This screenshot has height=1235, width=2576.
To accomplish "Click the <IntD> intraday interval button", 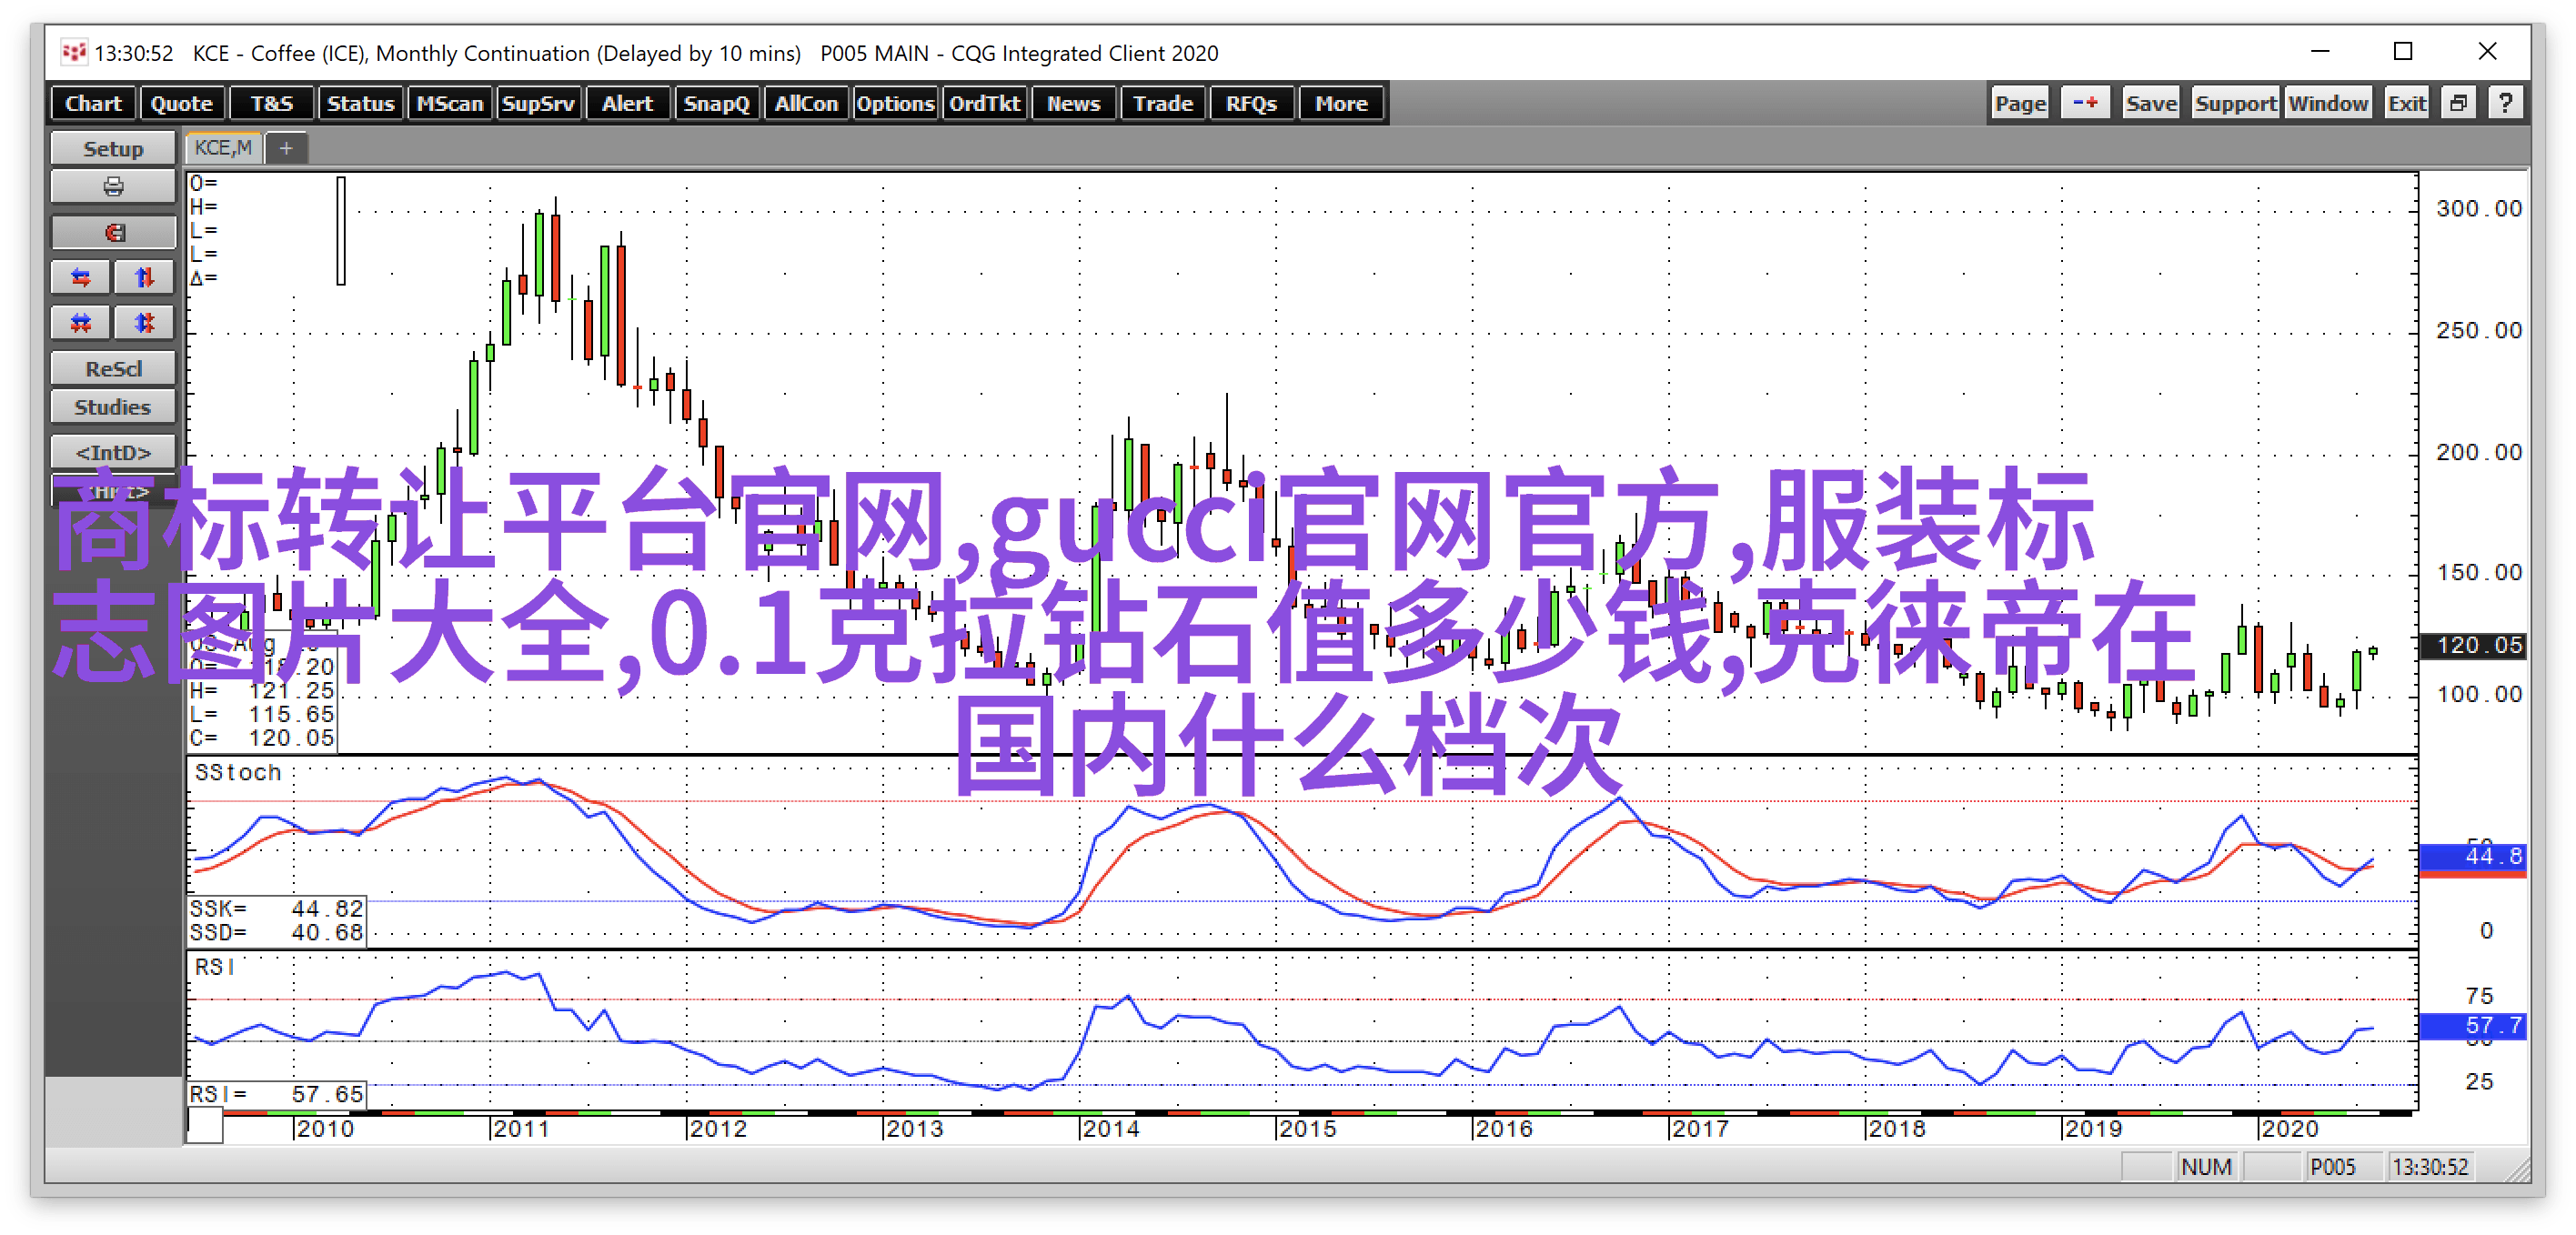I will 113,452.
